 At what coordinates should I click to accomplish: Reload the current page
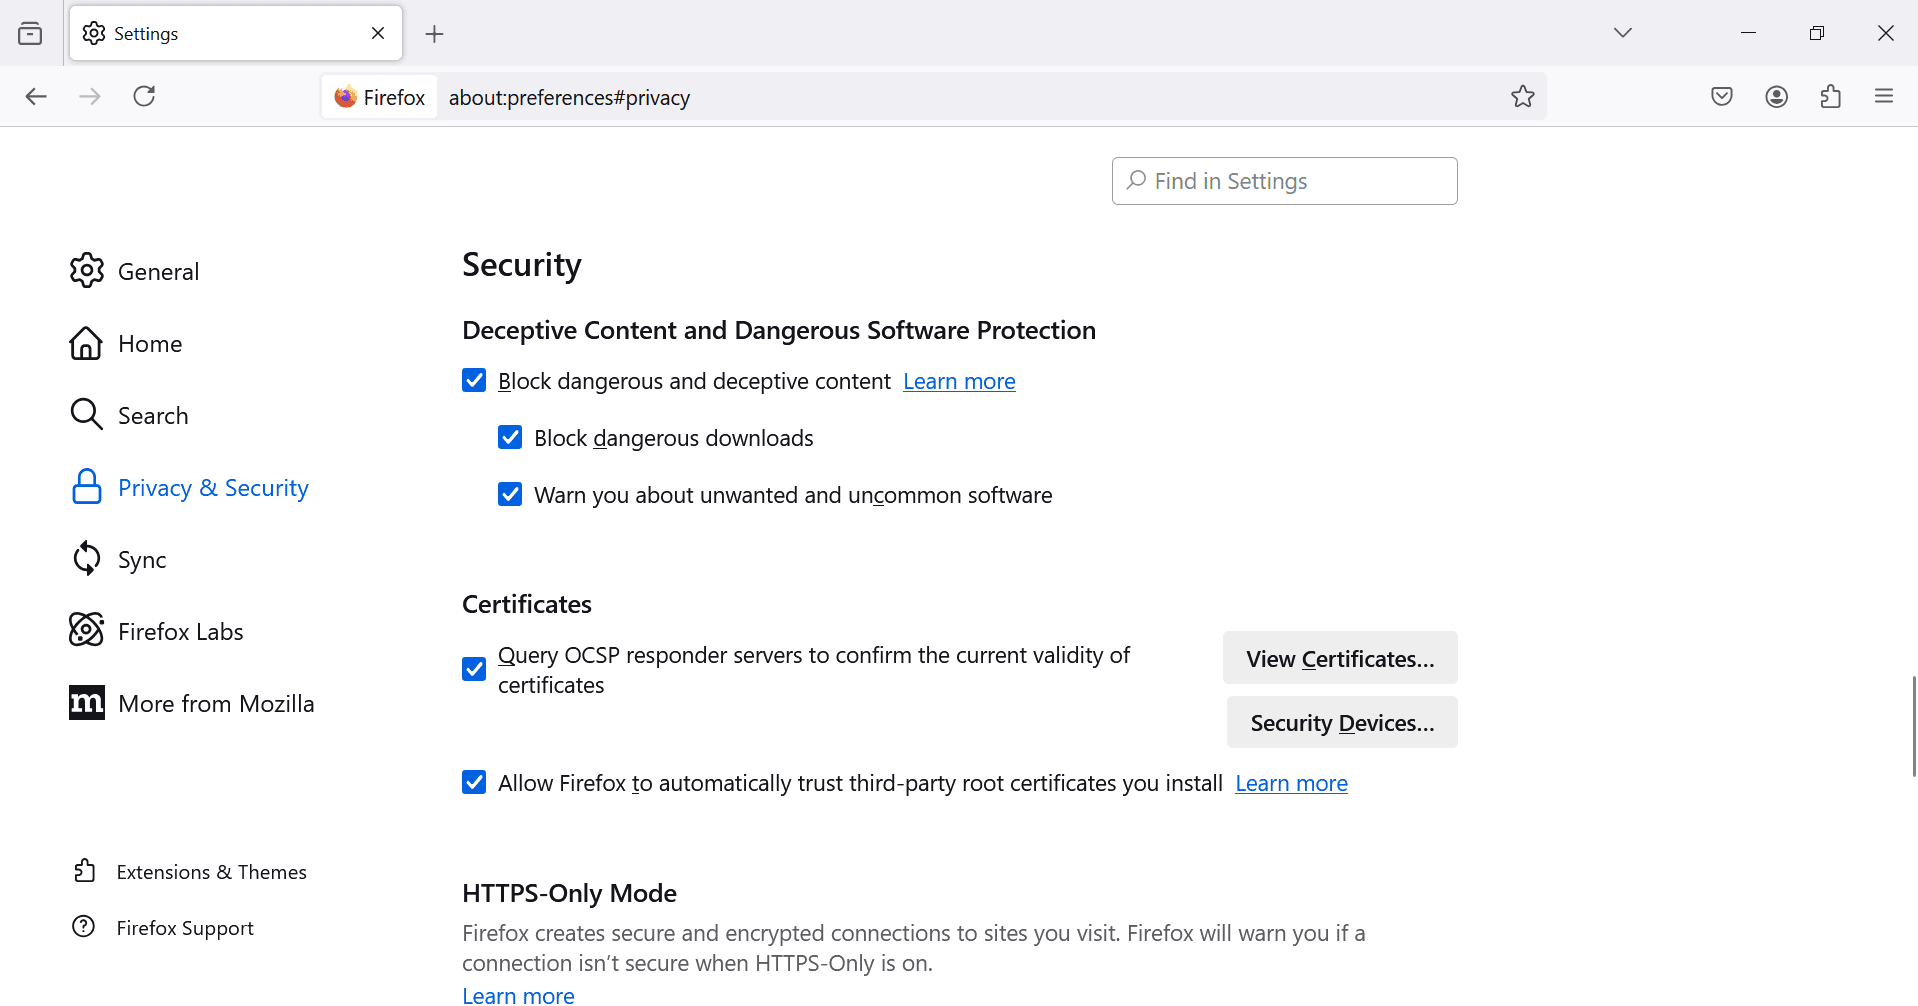[144, 96]
